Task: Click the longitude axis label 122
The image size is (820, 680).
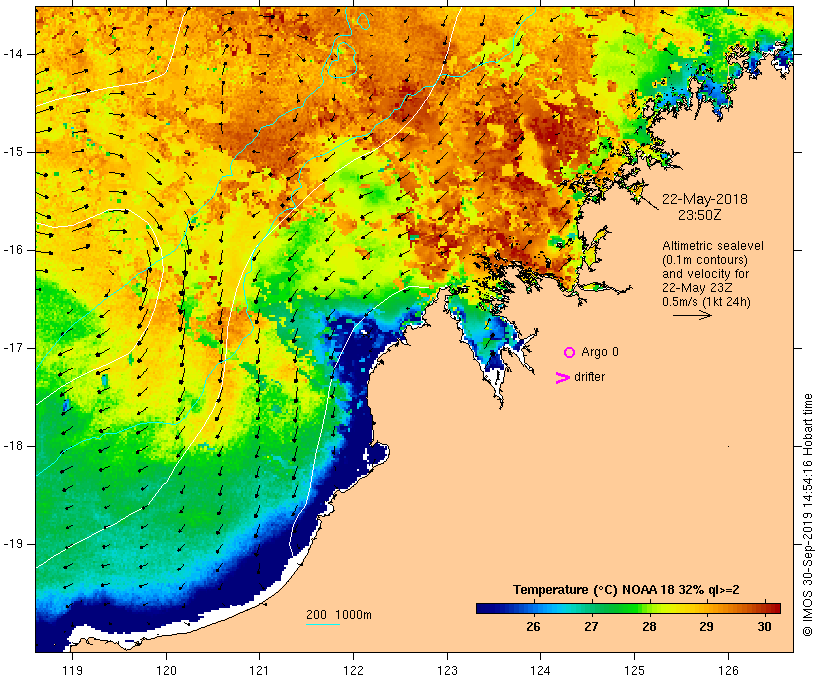Action: [353, 671]
